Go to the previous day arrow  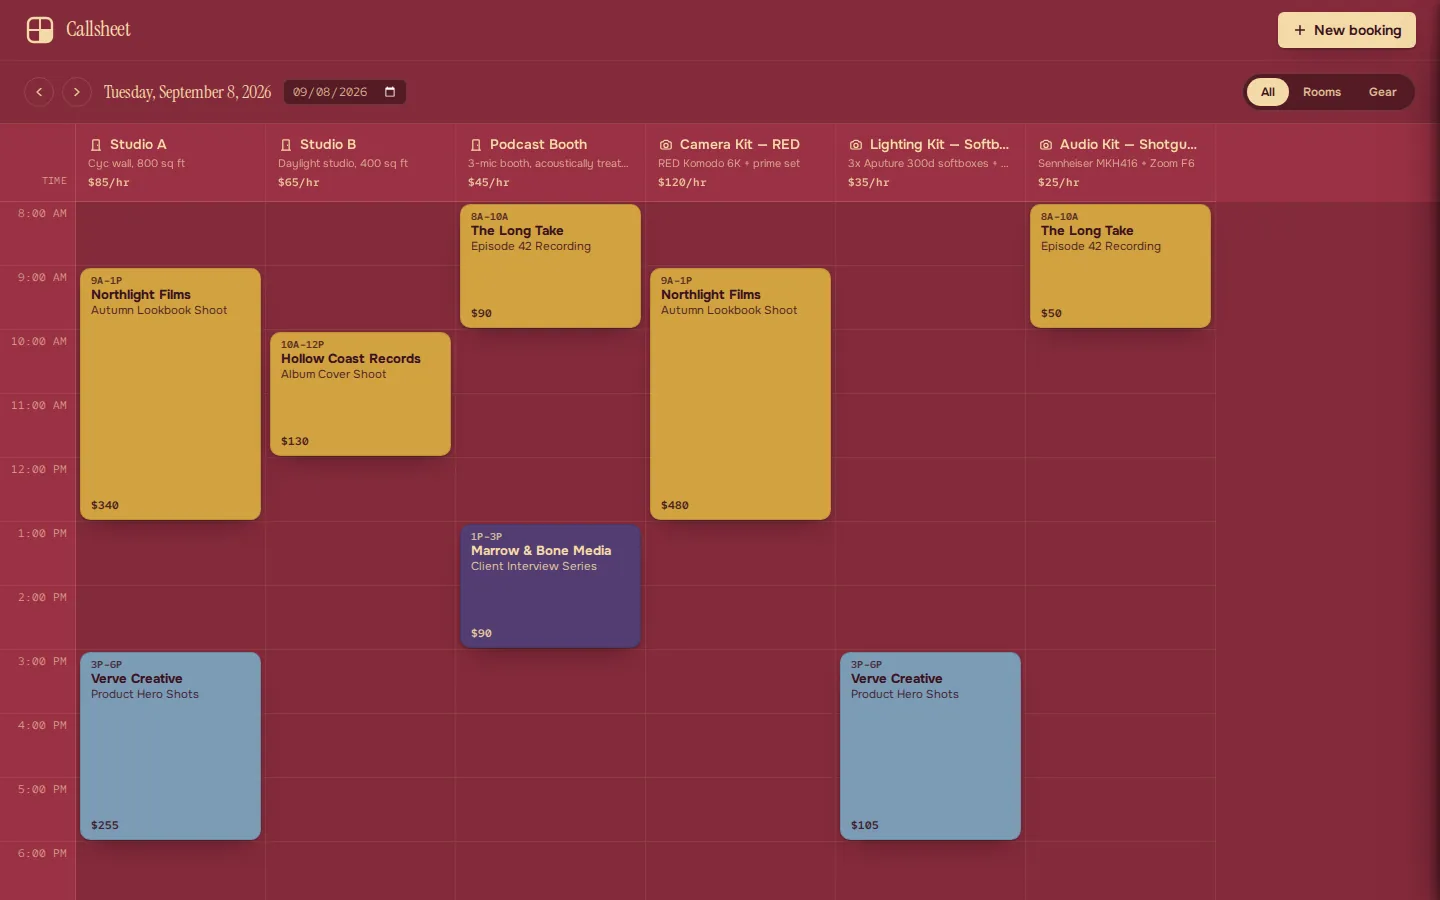pos(39,92)
